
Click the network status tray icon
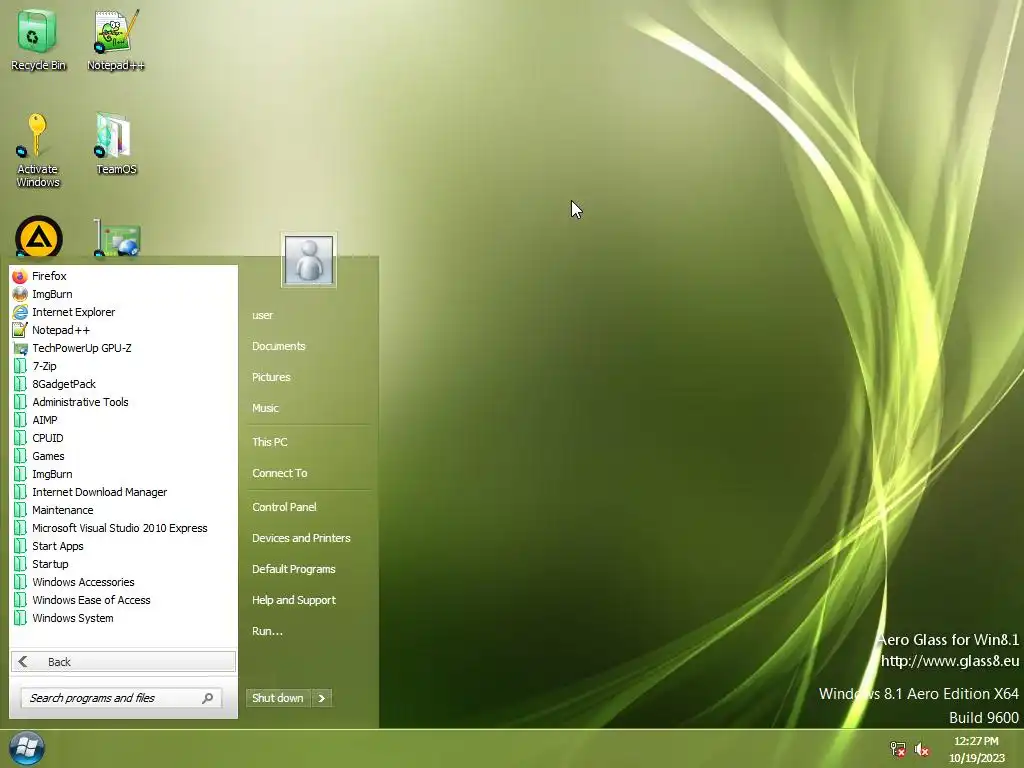pyautogui.click(x=898, y=749)
